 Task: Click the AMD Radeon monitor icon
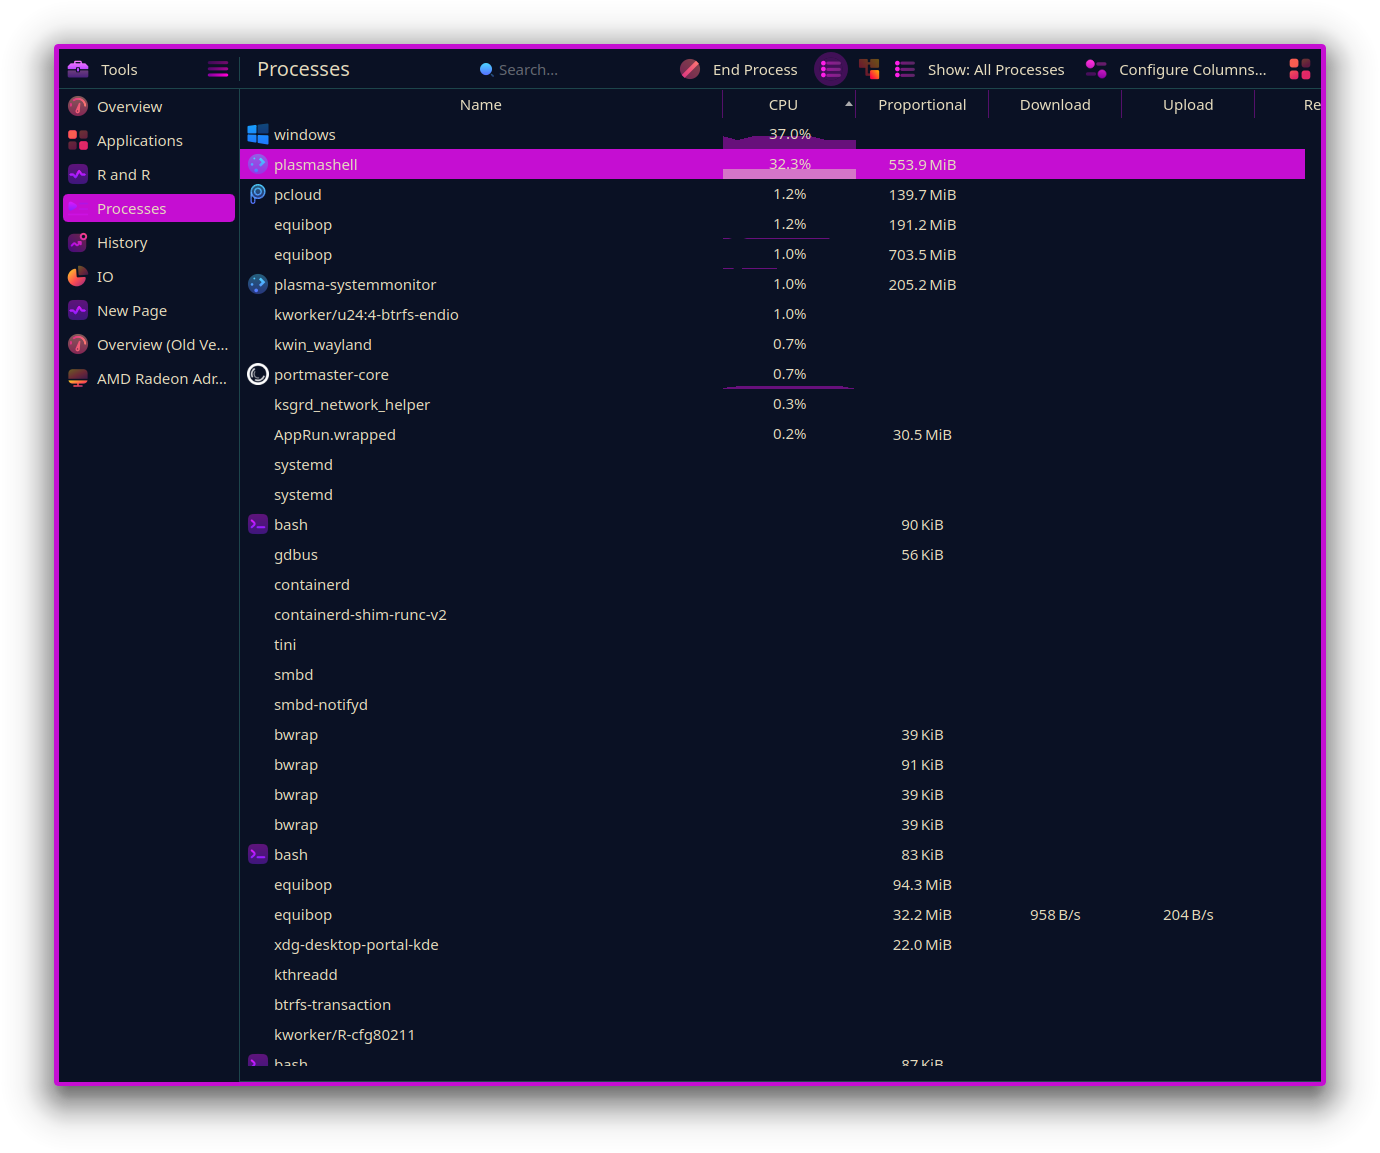click(78, 379)
